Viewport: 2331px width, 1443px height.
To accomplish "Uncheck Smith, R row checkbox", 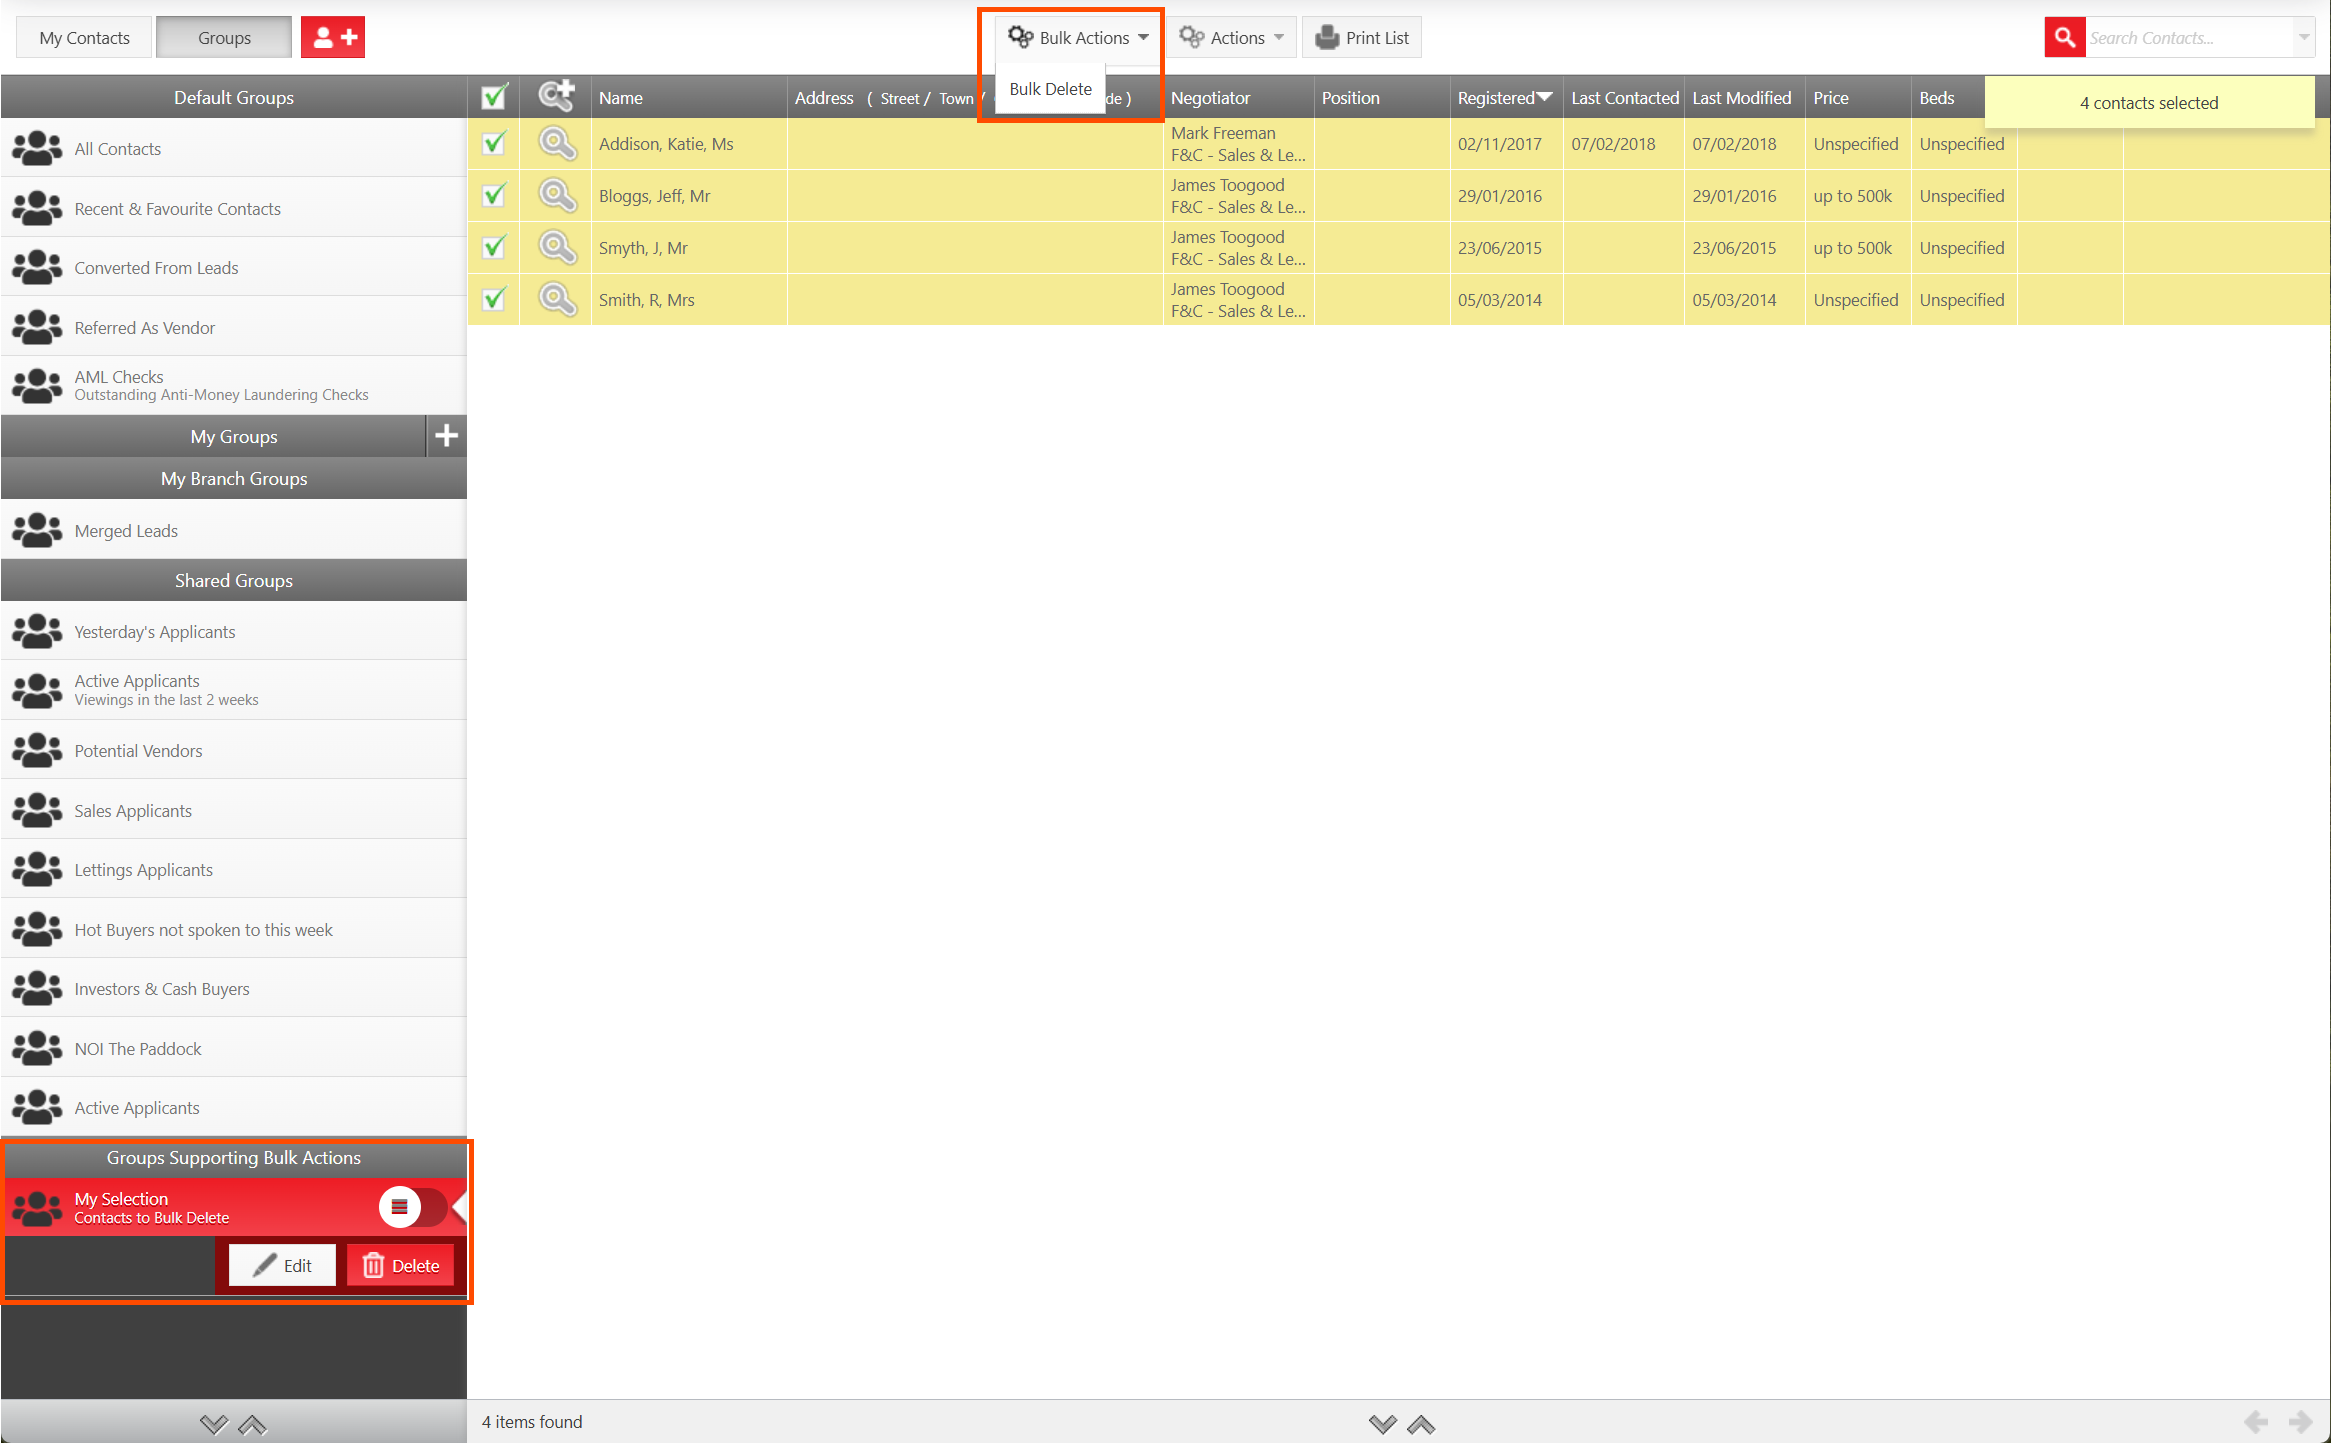I will 494,300.
